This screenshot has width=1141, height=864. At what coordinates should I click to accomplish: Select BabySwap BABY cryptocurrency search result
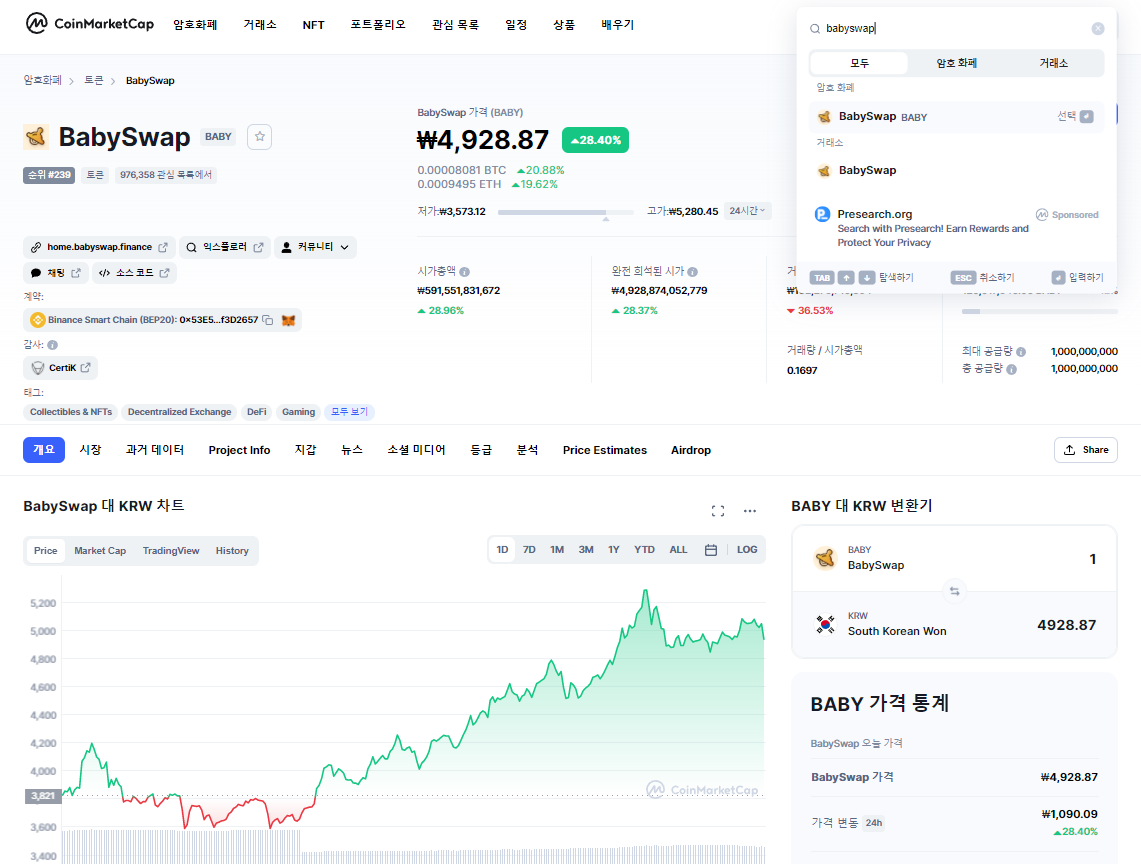[956, 116]
